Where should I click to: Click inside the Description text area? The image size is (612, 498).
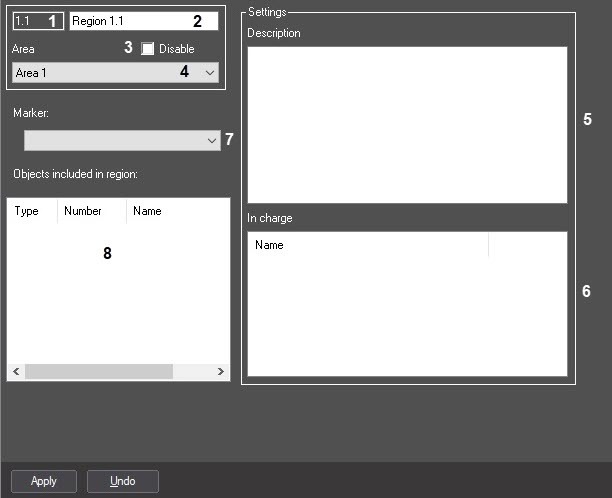pyautogui.click(x=407, y=125)
